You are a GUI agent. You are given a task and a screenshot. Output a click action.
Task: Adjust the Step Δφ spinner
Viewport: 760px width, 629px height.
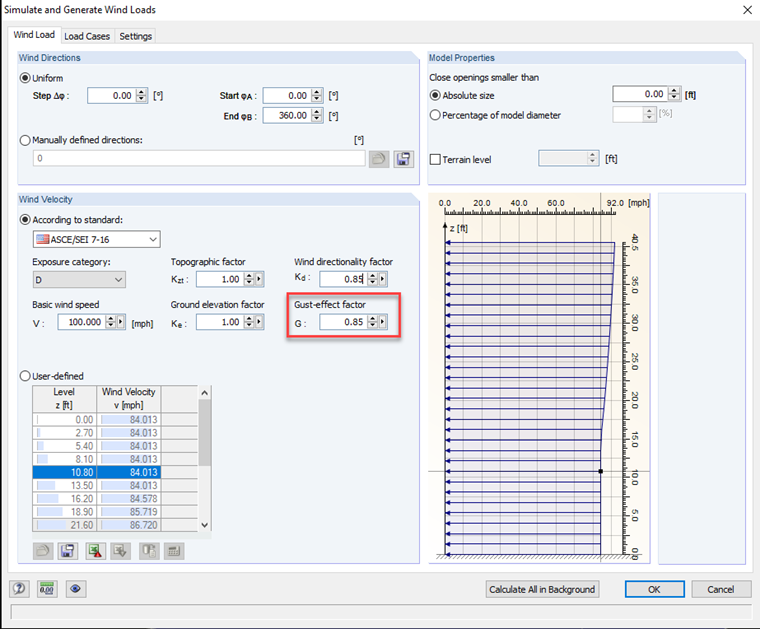141,95
